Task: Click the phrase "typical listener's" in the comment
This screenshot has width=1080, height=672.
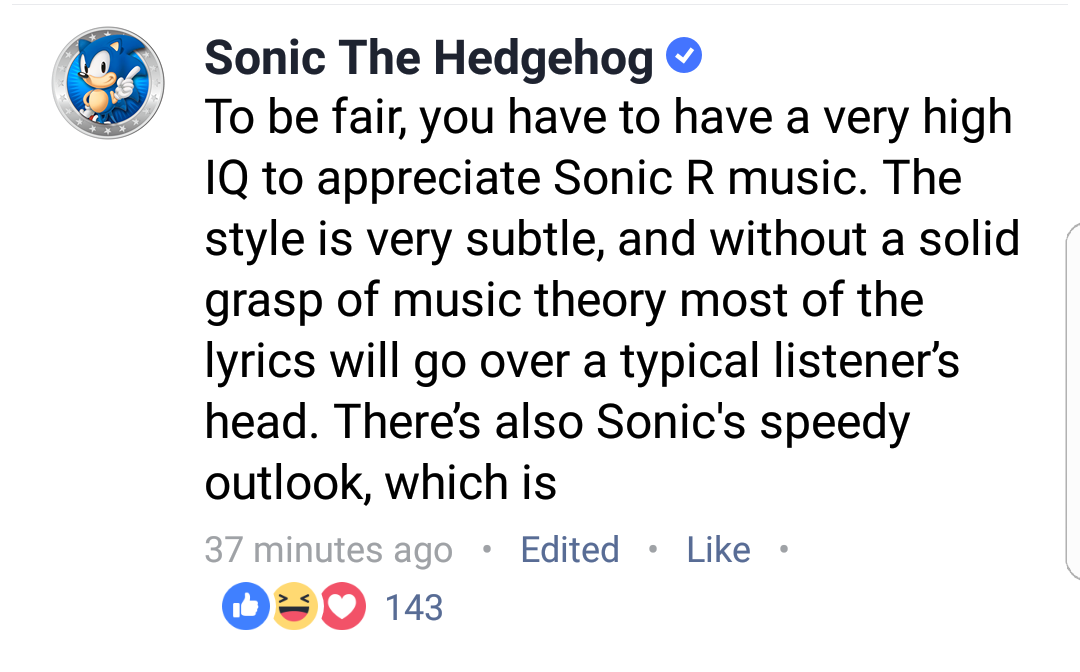Action: click(x=789, y=363)
